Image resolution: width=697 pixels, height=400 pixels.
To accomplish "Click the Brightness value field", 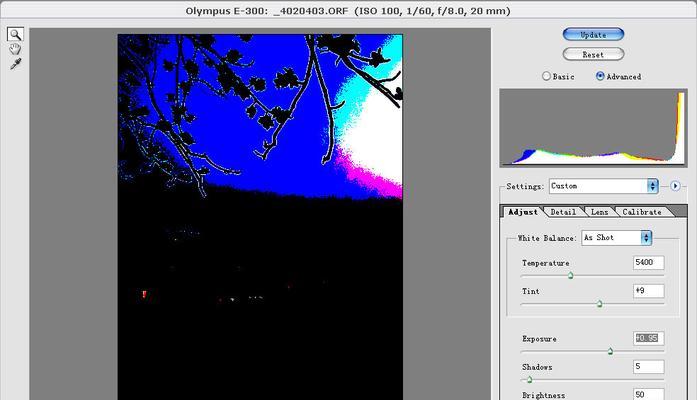I will coord(649,394).
